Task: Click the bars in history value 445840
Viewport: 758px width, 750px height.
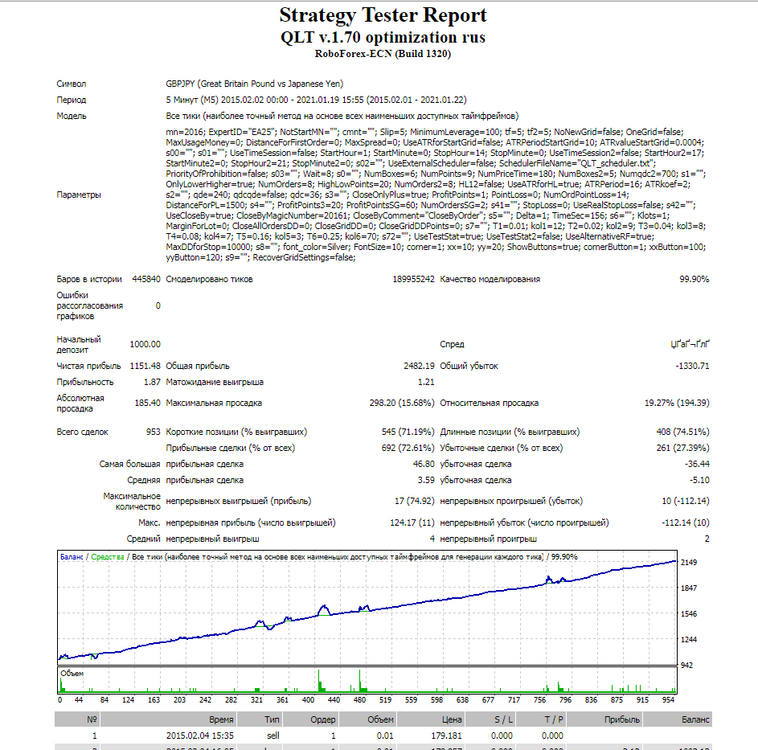Action: point(146,279)
